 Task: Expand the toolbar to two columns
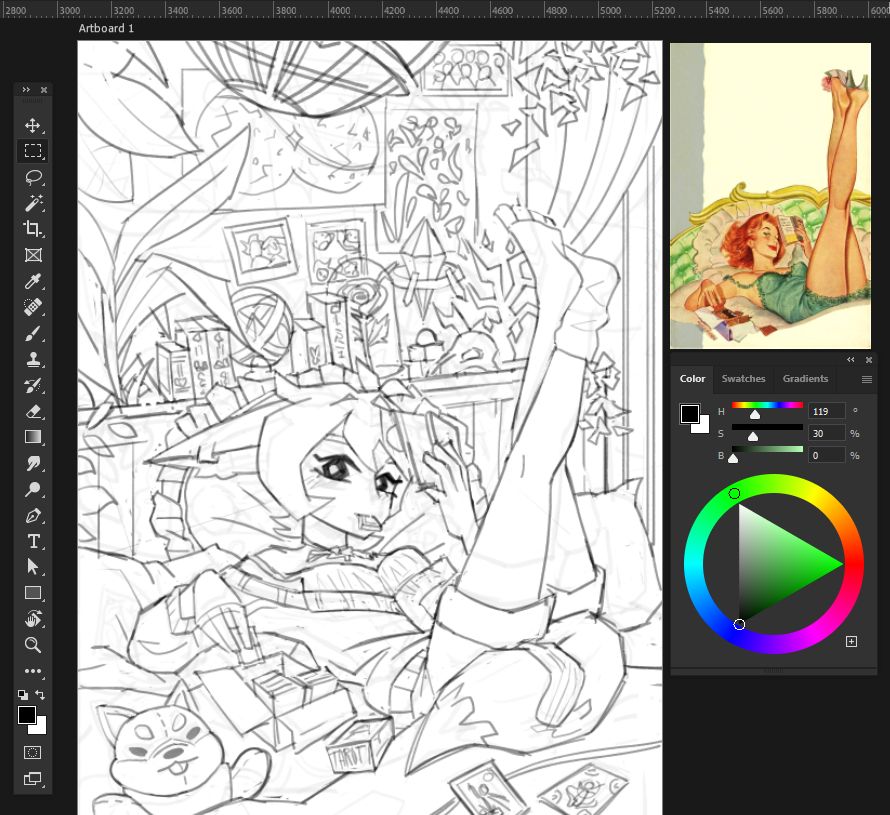(26, 90)
